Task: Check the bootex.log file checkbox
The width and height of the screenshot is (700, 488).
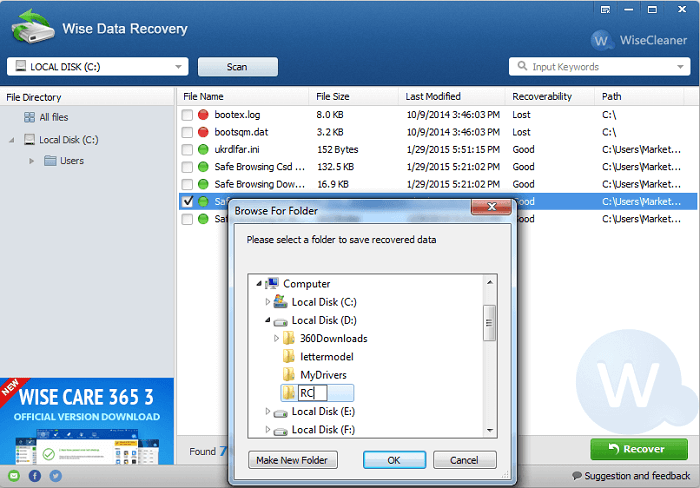Action: point(187,115)
